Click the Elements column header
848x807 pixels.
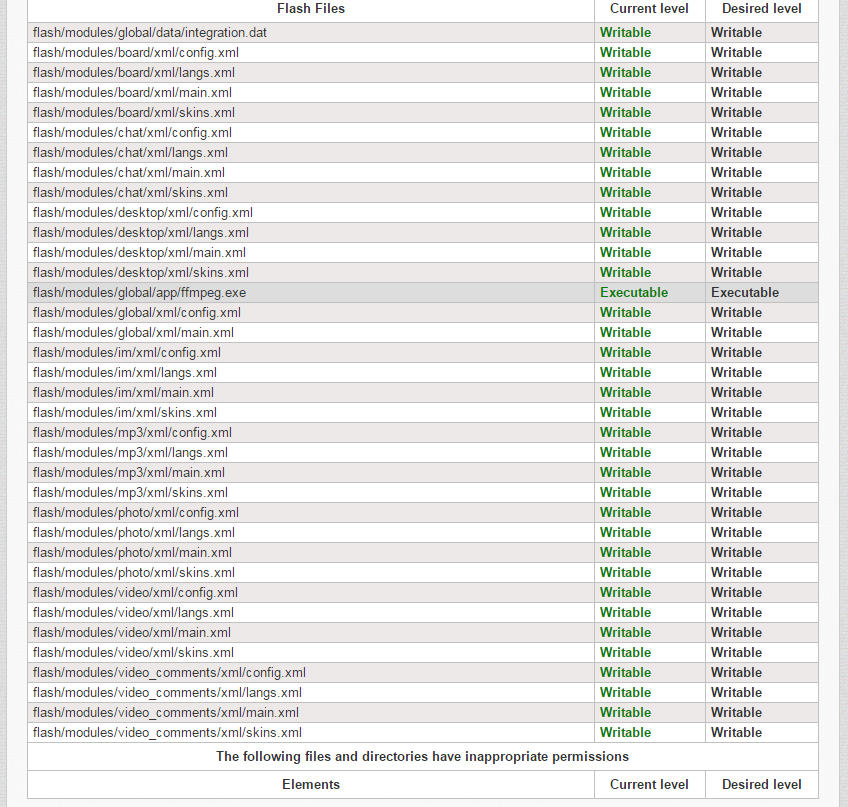[311, 785]
